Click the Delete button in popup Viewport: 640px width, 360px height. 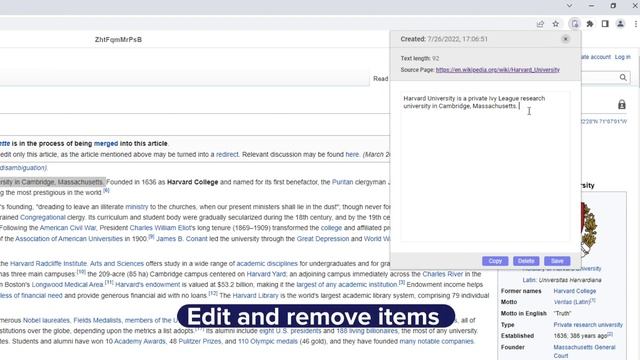[x=526, y=261]
